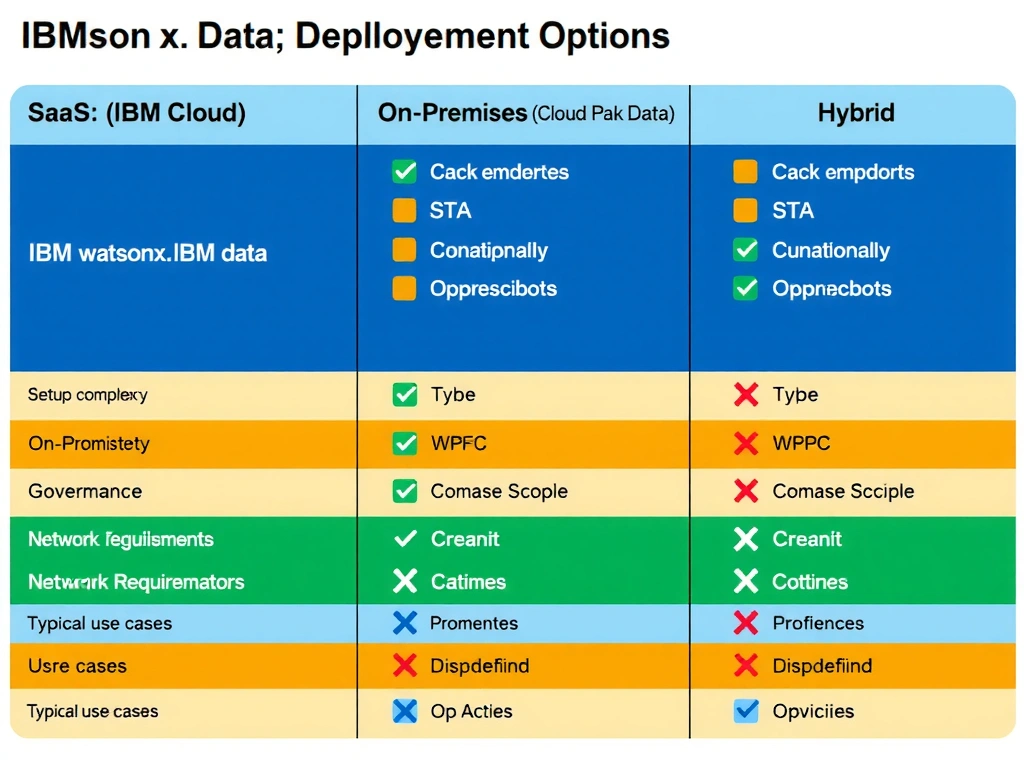Click the "Opprescibots" text
This screenshot has height=768, width=1024.
pyautogui.click(x=493, y=289)
